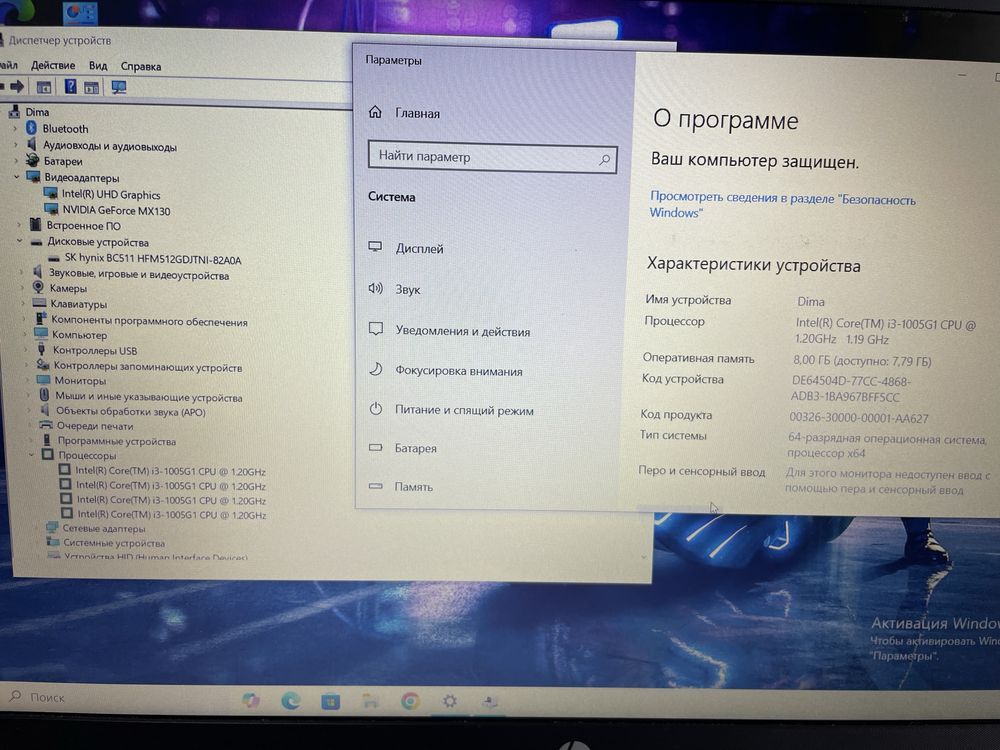Click the Bluetooth icon in device tree

(31, 128)
